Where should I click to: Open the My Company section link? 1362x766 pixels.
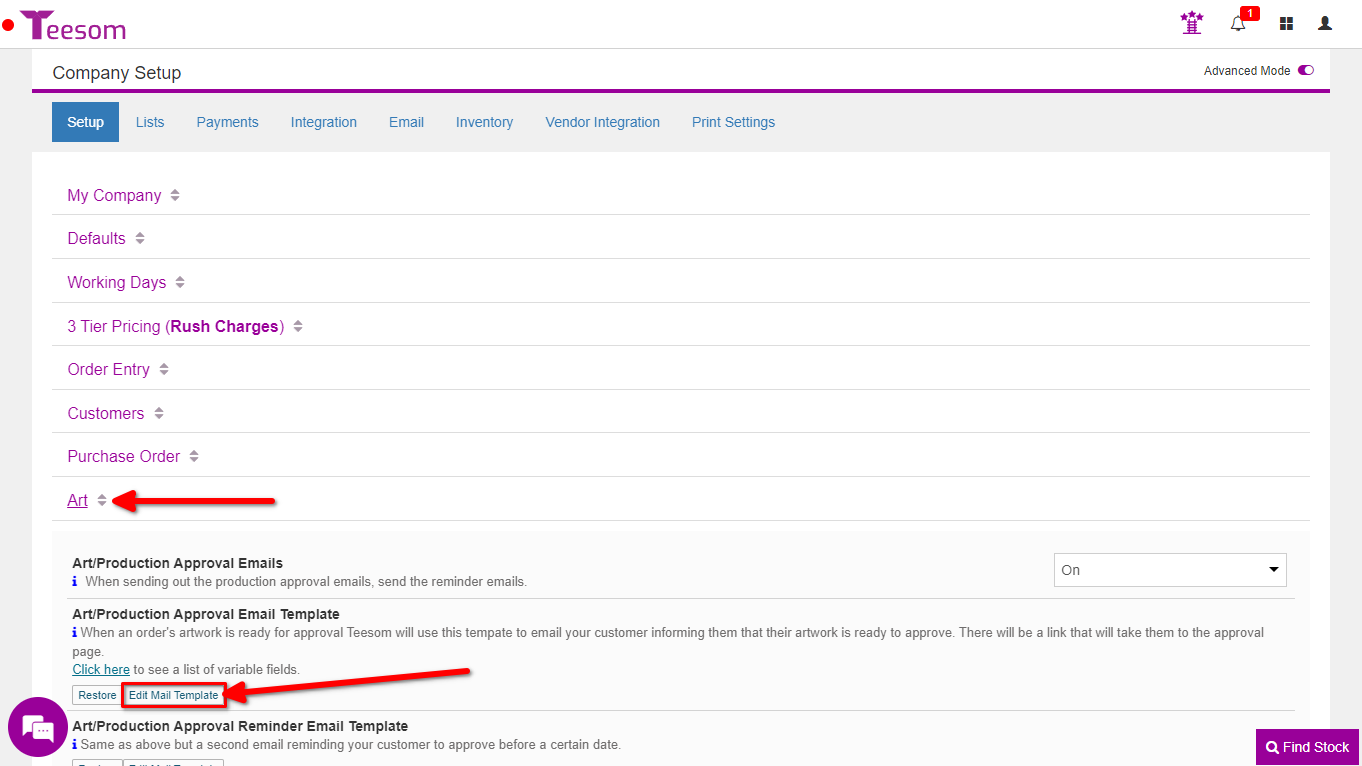[114, 196]
